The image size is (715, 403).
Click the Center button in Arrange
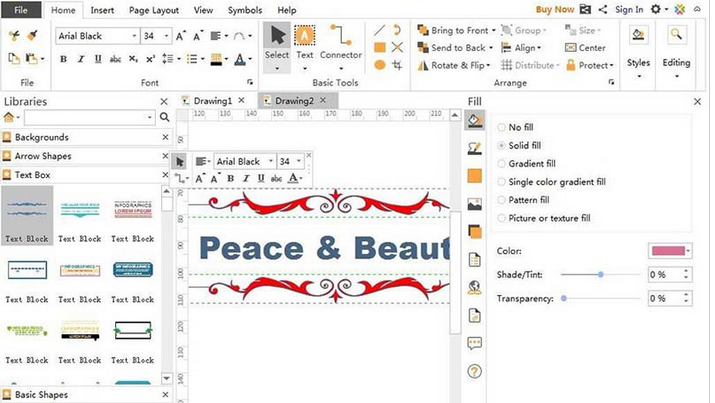point(585,48)
